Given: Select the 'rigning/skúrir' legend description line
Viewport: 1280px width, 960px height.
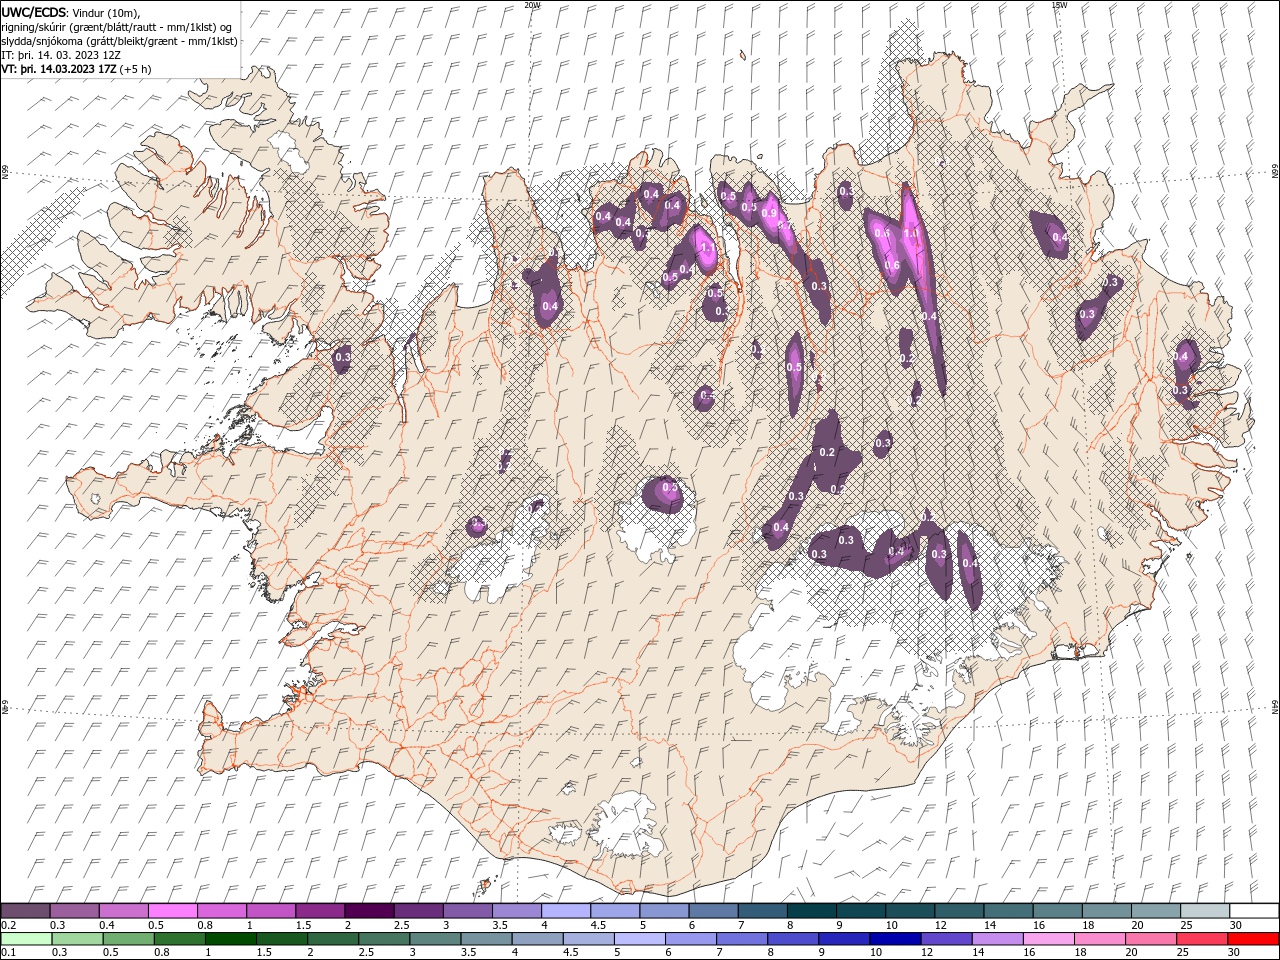Looking at the screenshot, I should [x=117, y=27].
